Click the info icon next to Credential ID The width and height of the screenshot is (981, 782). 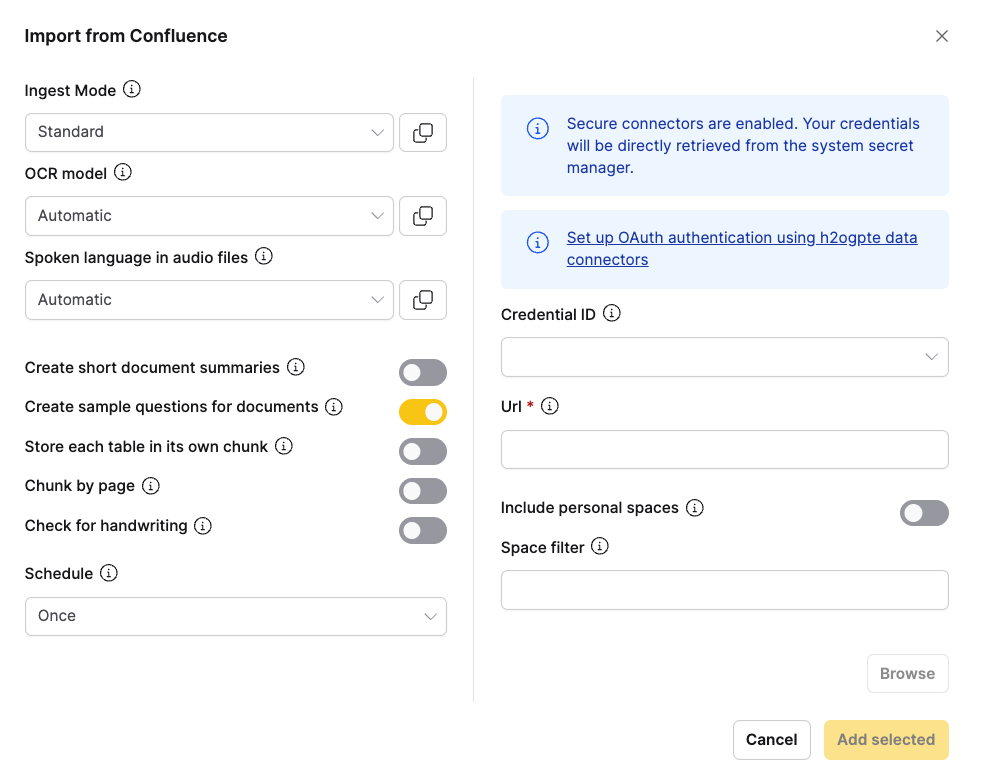click(x=612, y=314)
